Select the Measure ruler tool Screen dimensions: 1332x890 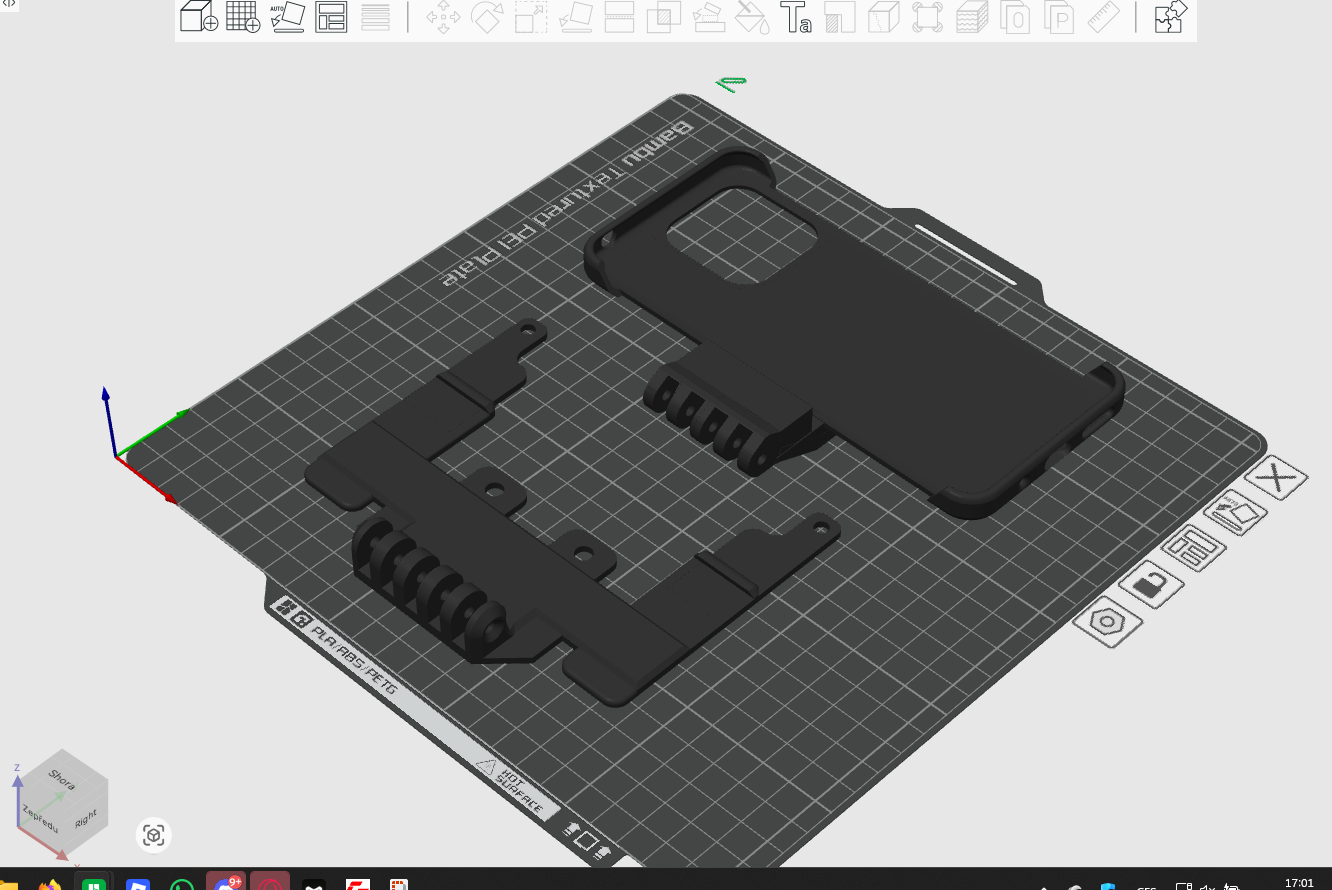(x=1104, y=17)
